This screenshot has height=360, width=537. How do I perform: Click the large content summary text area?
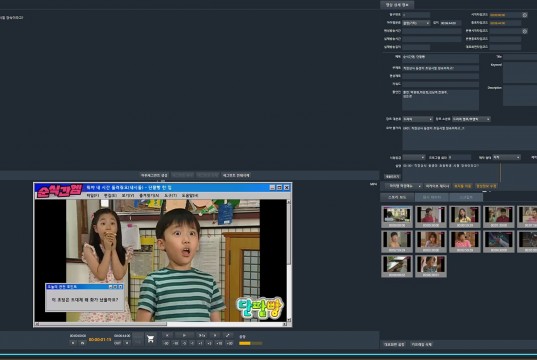pos(470,138)
